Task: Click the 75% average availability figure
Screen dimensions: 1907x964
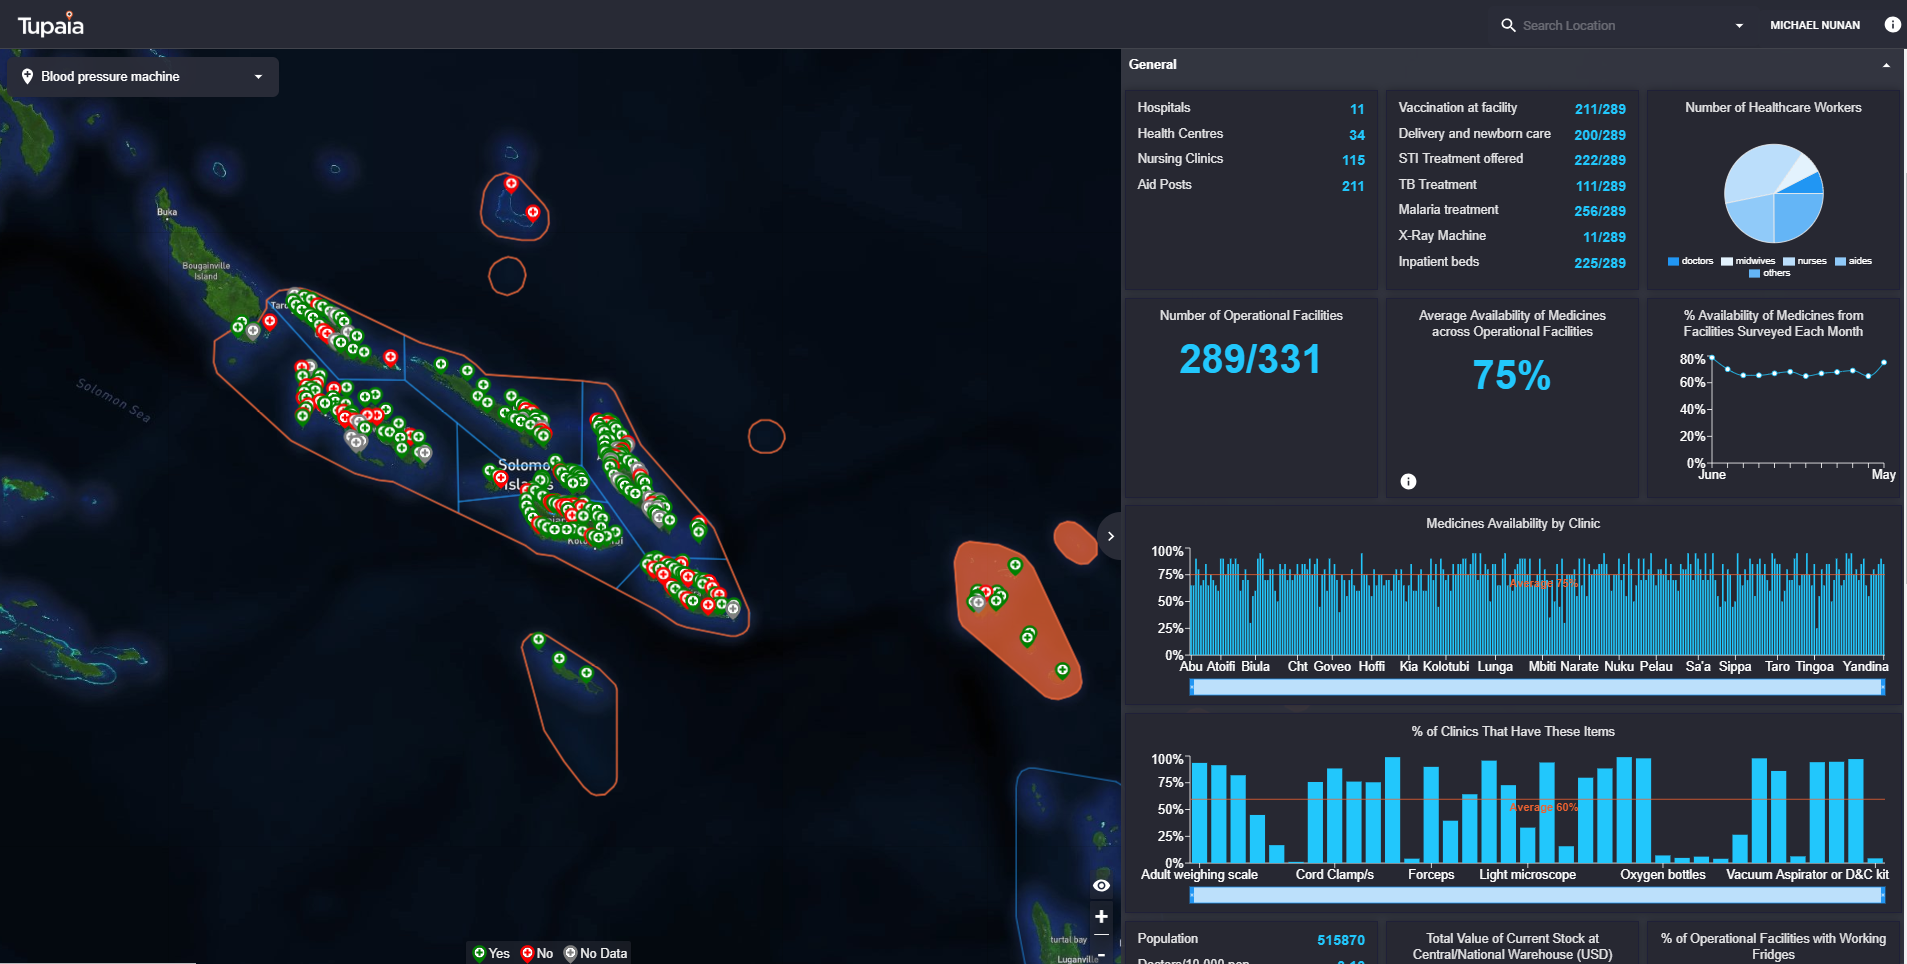Action: pos(1511,375)
